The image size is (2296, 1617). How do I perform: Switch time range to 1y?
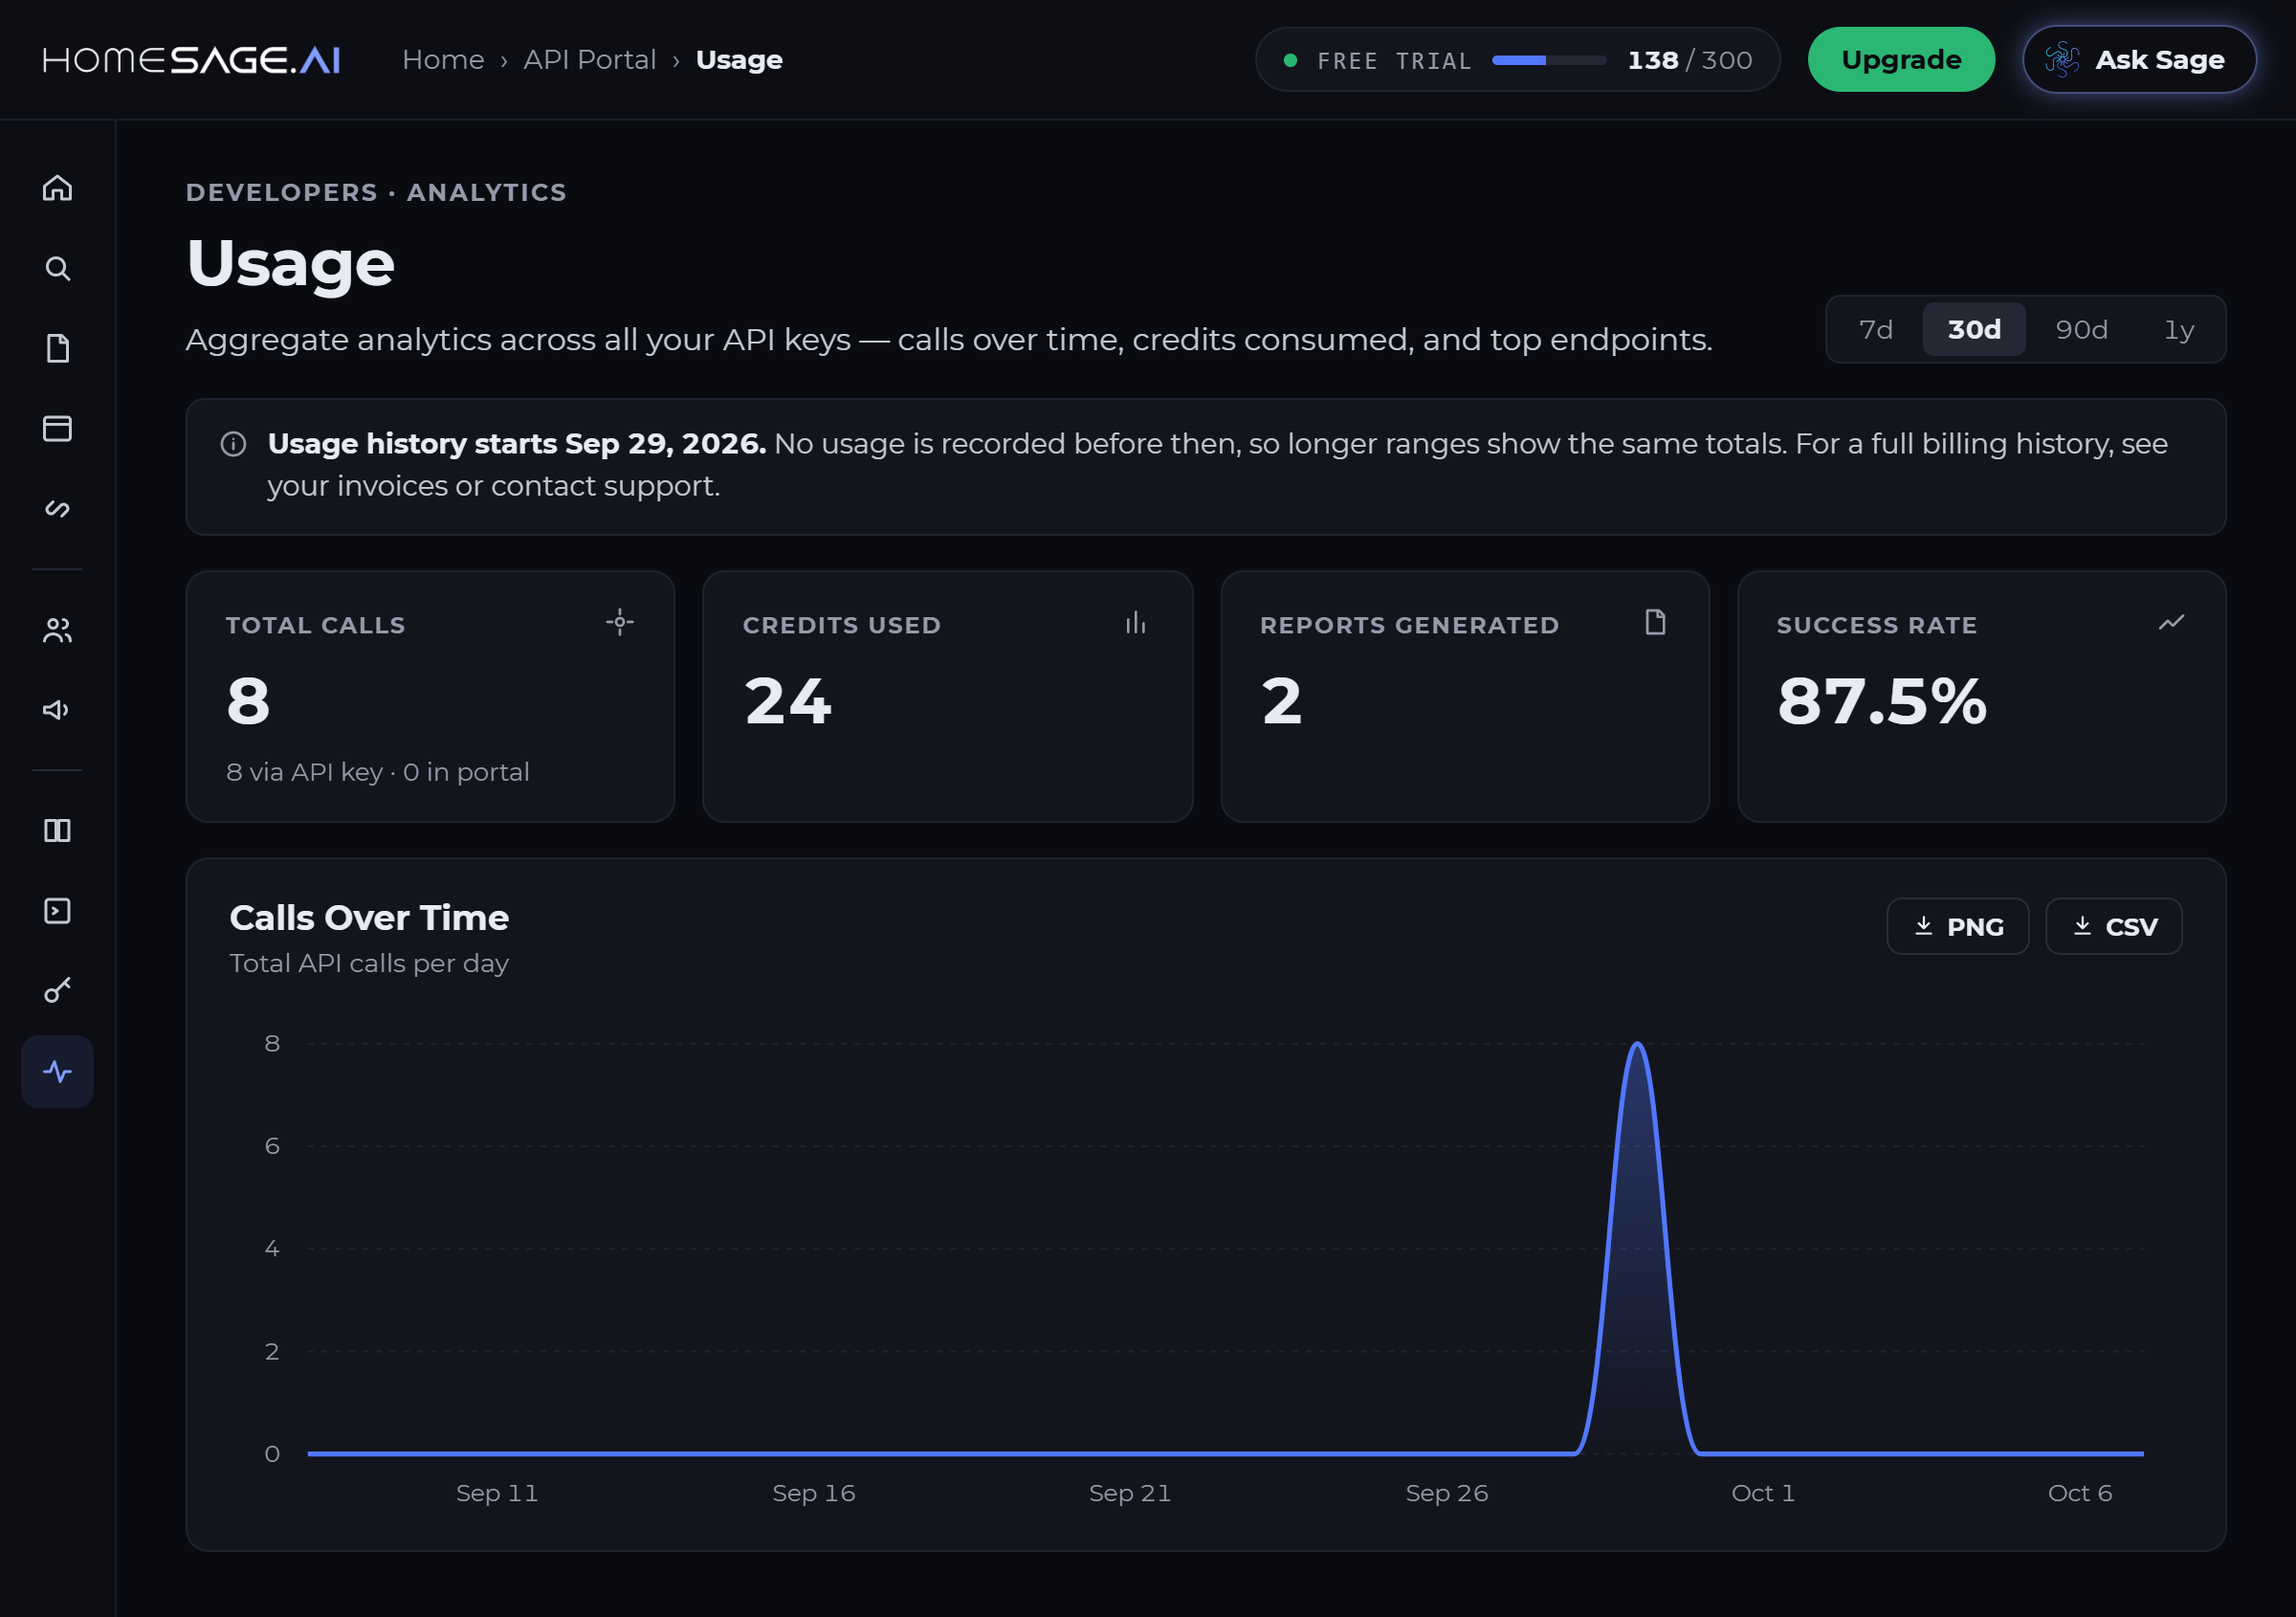point(2179,329)
